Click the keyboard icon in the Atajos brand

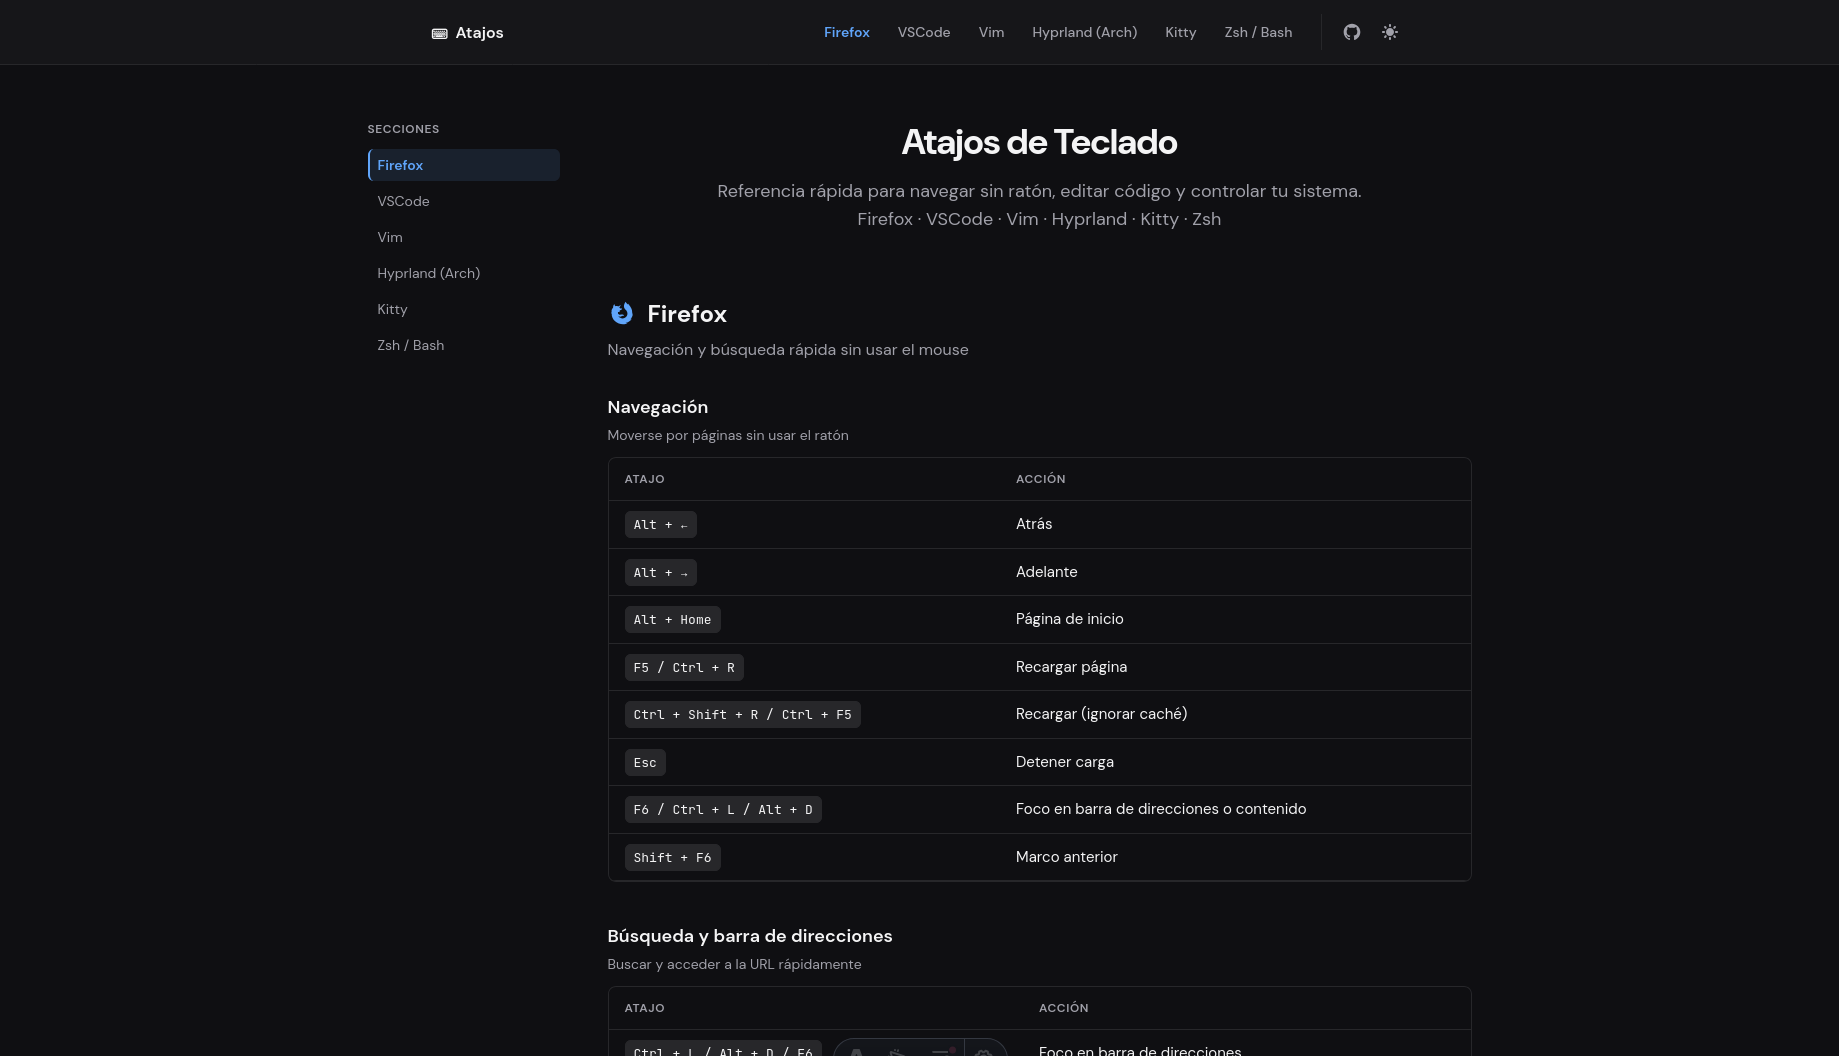[439, 33]
